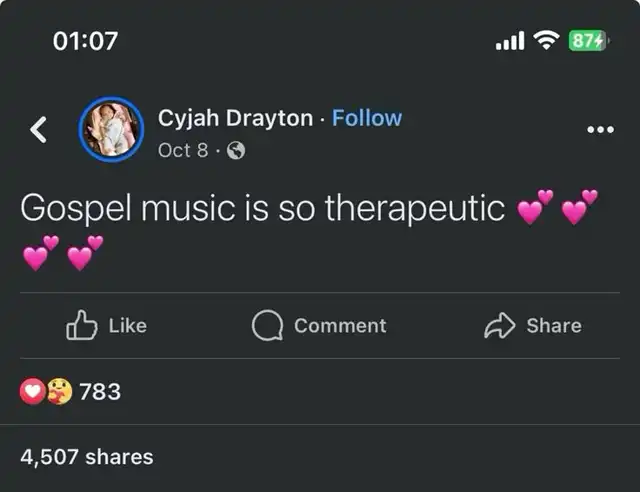Image resolution: width=640 pixels, height=492 pixels.
Task: Tap the Comment speech bubble icon
Action: [267, 325]
